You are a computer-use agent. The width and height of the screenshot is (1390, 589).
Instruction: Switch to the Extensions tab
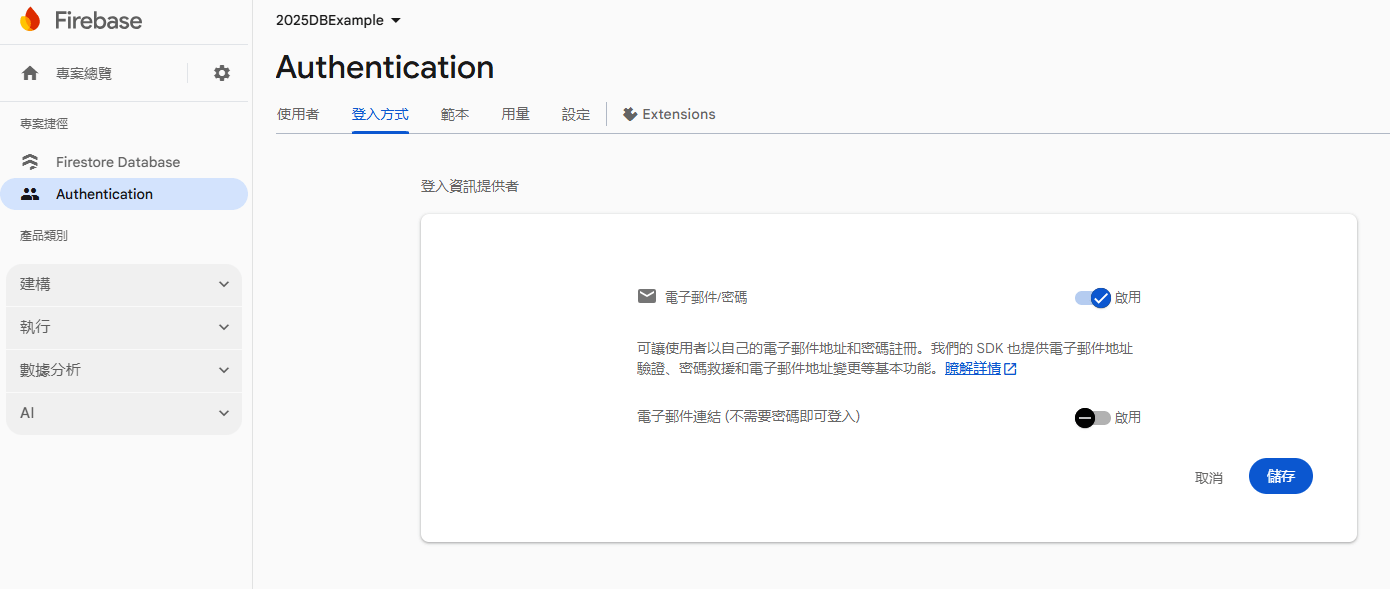[669, 114]
